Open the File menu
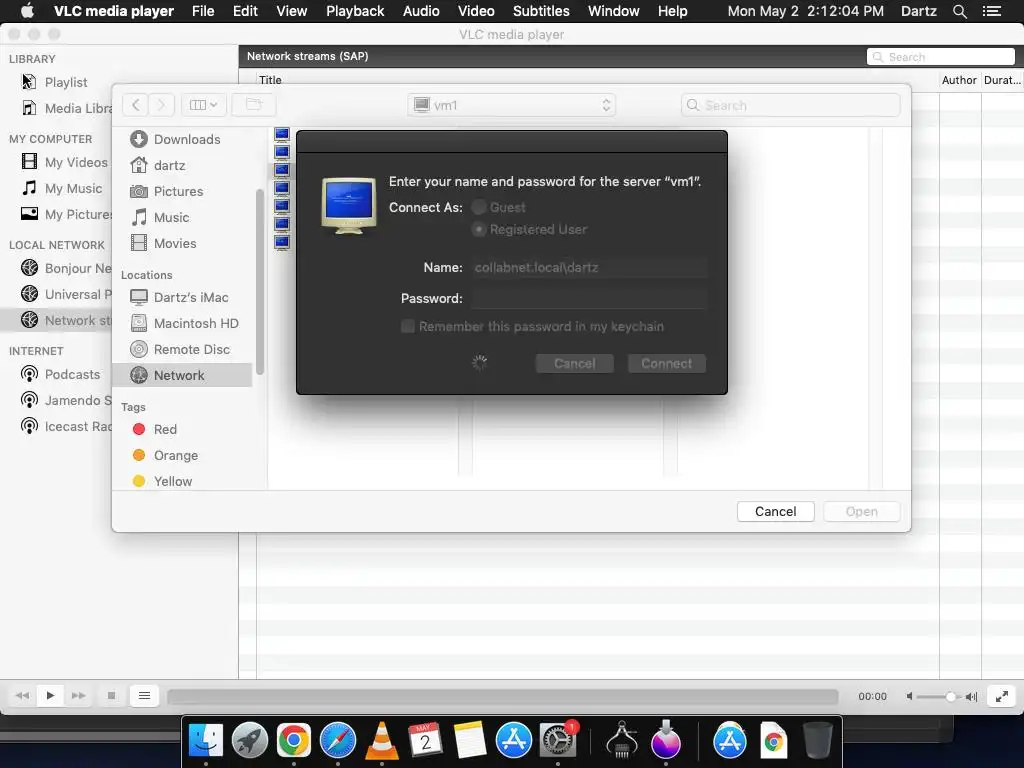 (x=203, y=11)
